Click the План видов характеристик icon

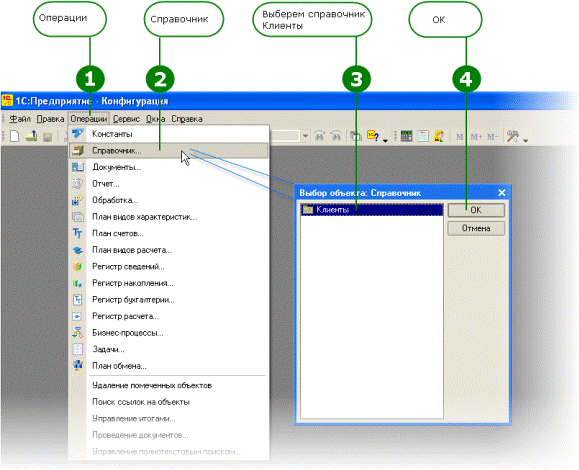78,217
